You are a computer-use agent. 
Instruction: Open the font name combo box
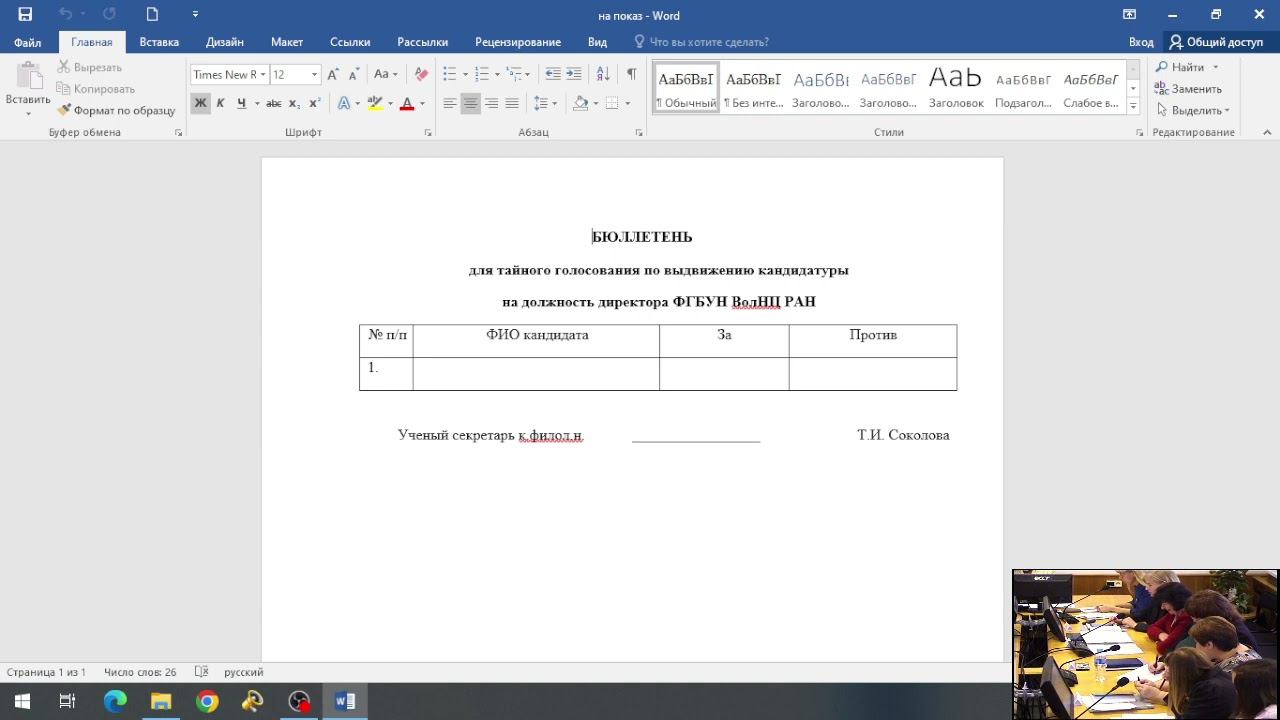pyautogui.click(x=229, y=74)
